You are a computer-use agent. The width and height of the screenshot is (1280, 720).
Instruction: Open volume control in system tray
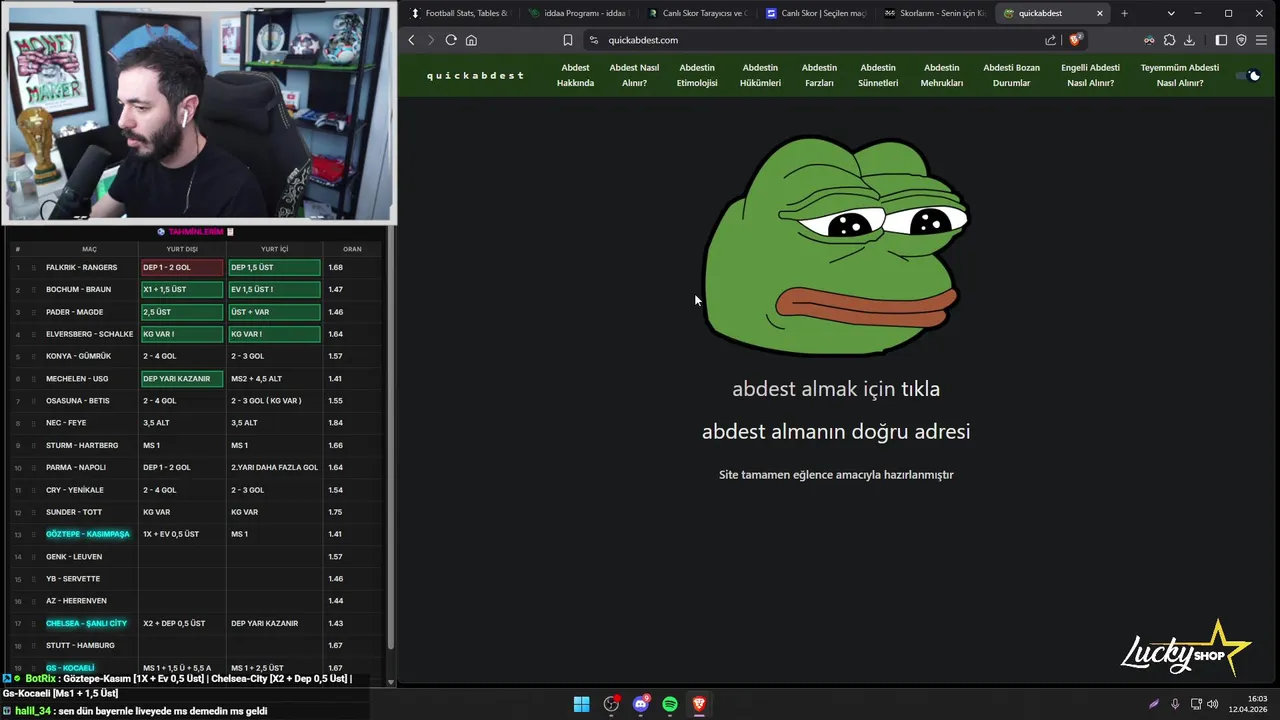pos(1213,704)
